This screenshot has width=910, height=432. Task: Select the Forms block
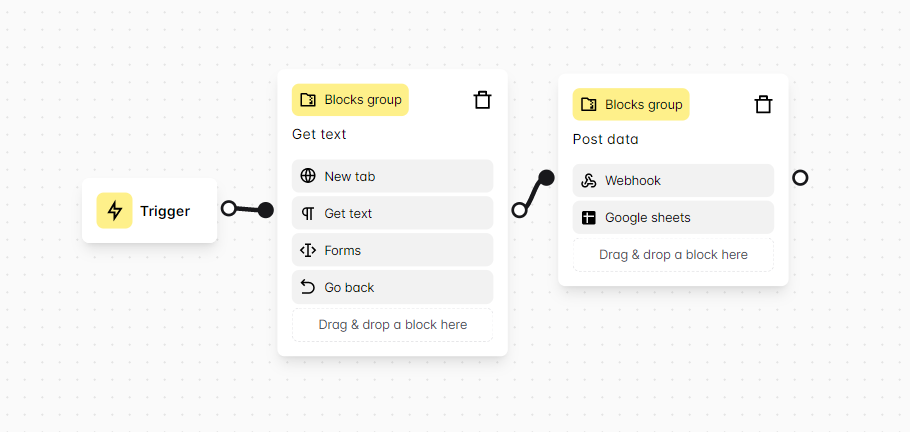392,250
